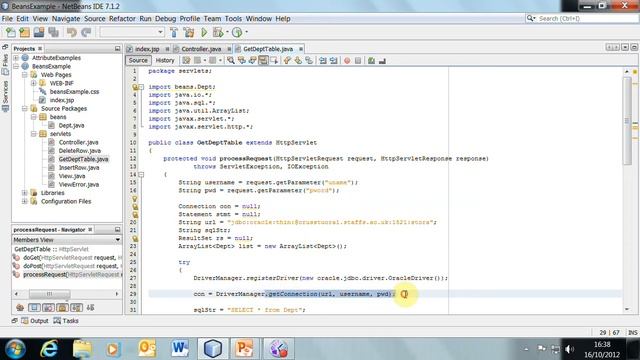Select Dept.java in project tree

point(71,125)
